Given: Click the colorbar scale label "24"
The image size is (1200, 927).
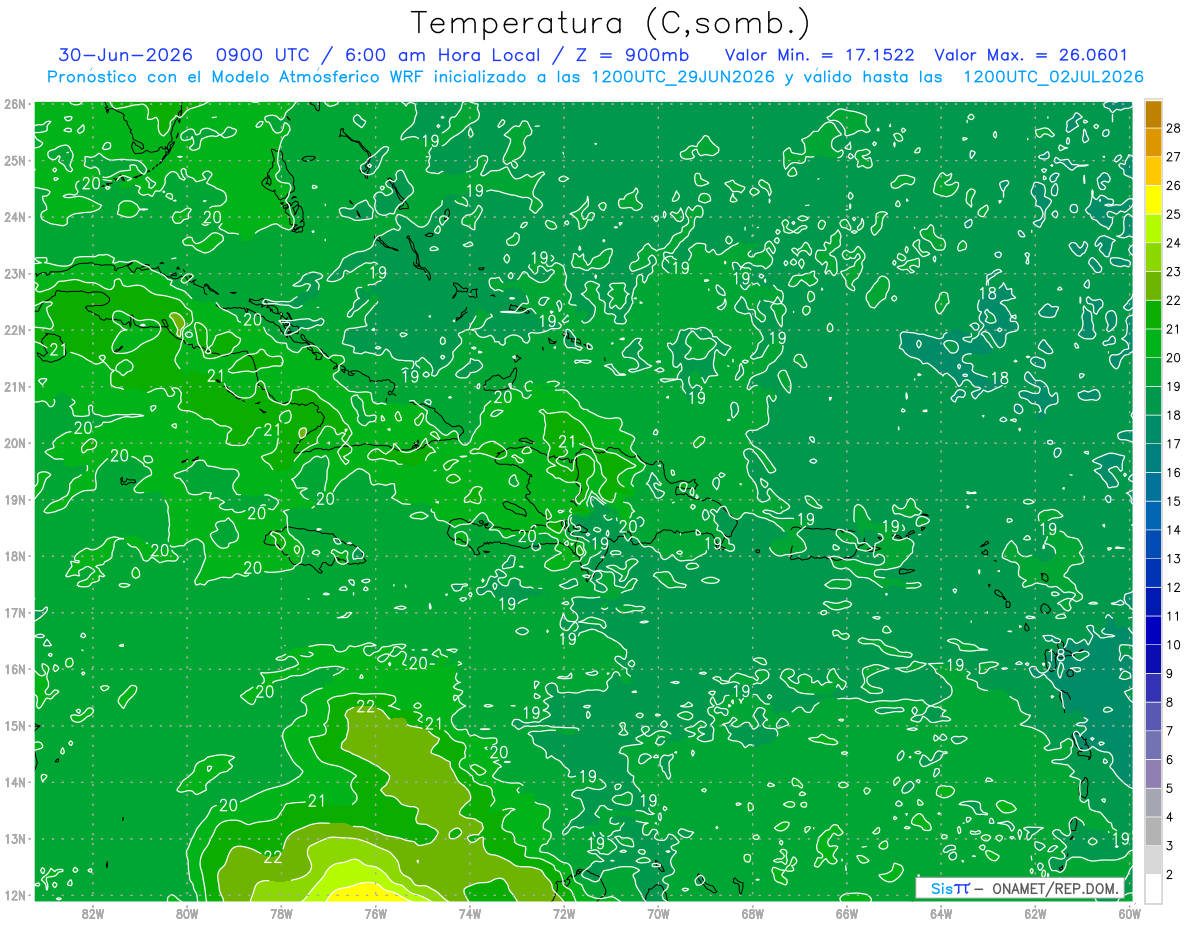Looking at the screenshot, I should (1174, 243).
